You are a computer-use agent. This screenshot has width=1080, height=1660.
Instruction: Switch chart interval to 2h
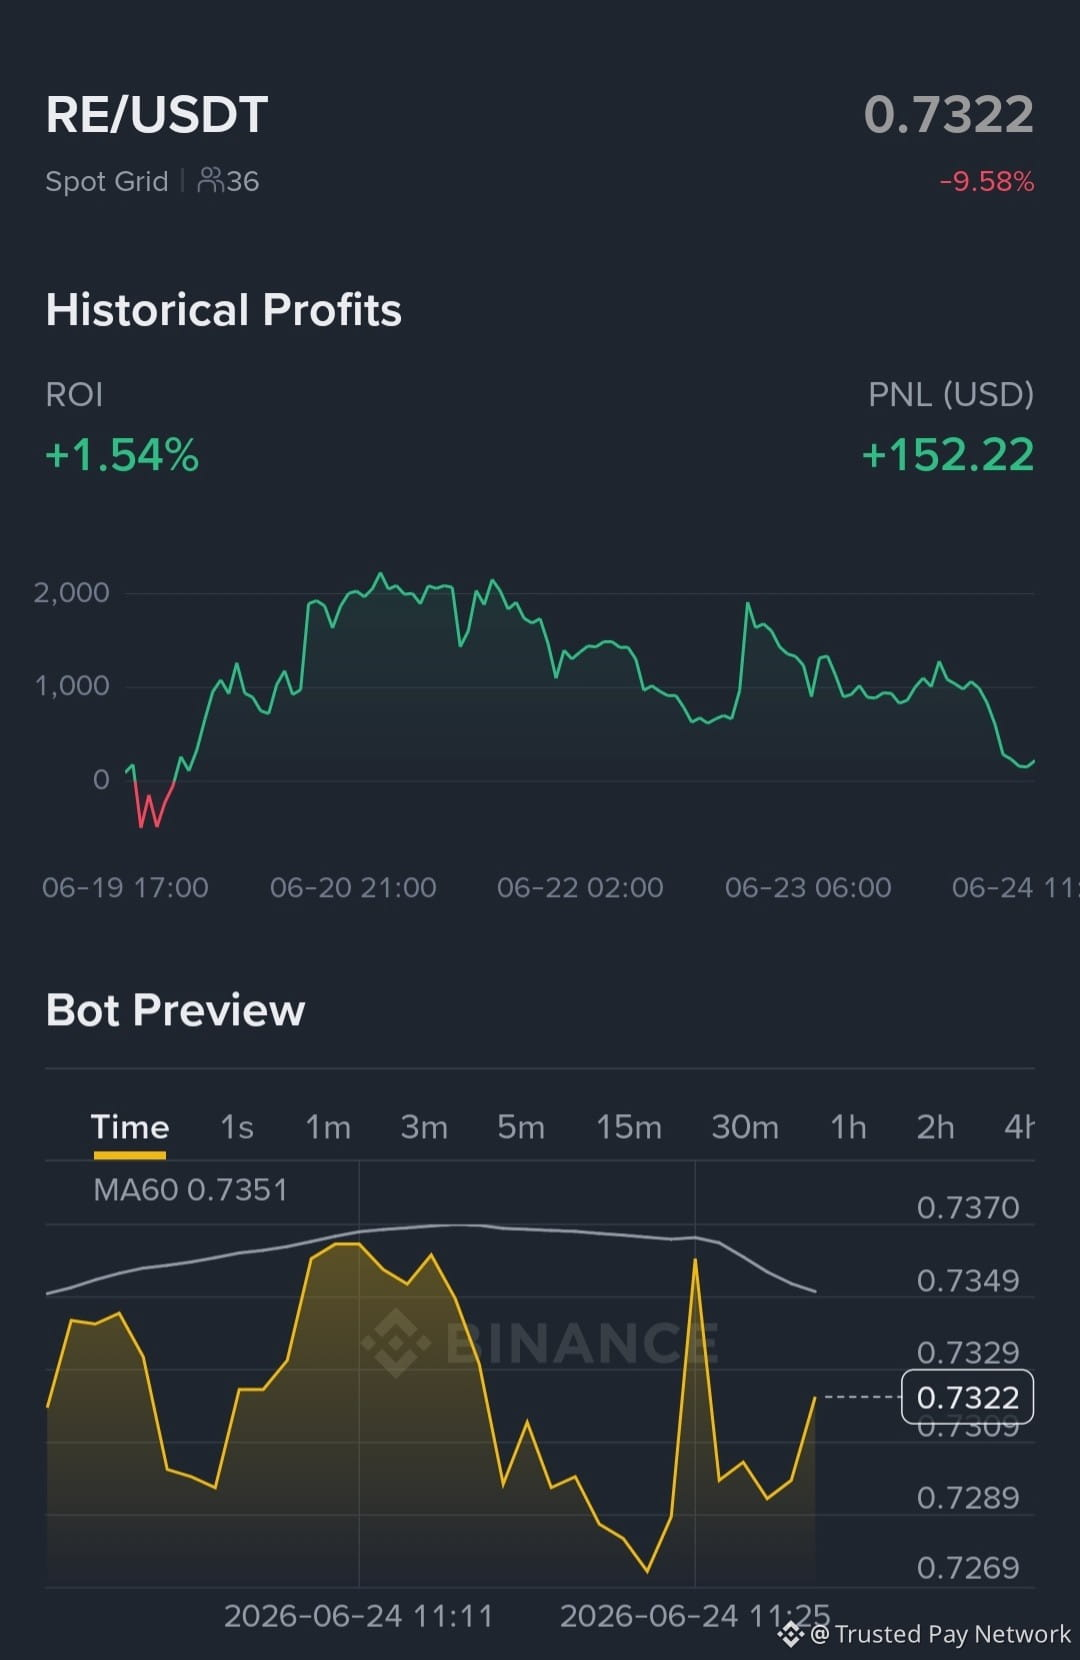935,1127
